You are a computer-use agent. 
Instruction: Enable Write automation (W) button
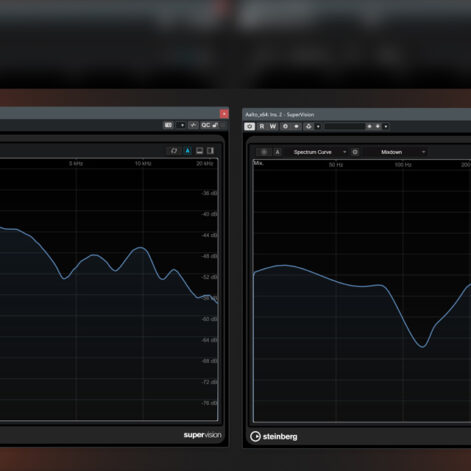click(273, 126)
